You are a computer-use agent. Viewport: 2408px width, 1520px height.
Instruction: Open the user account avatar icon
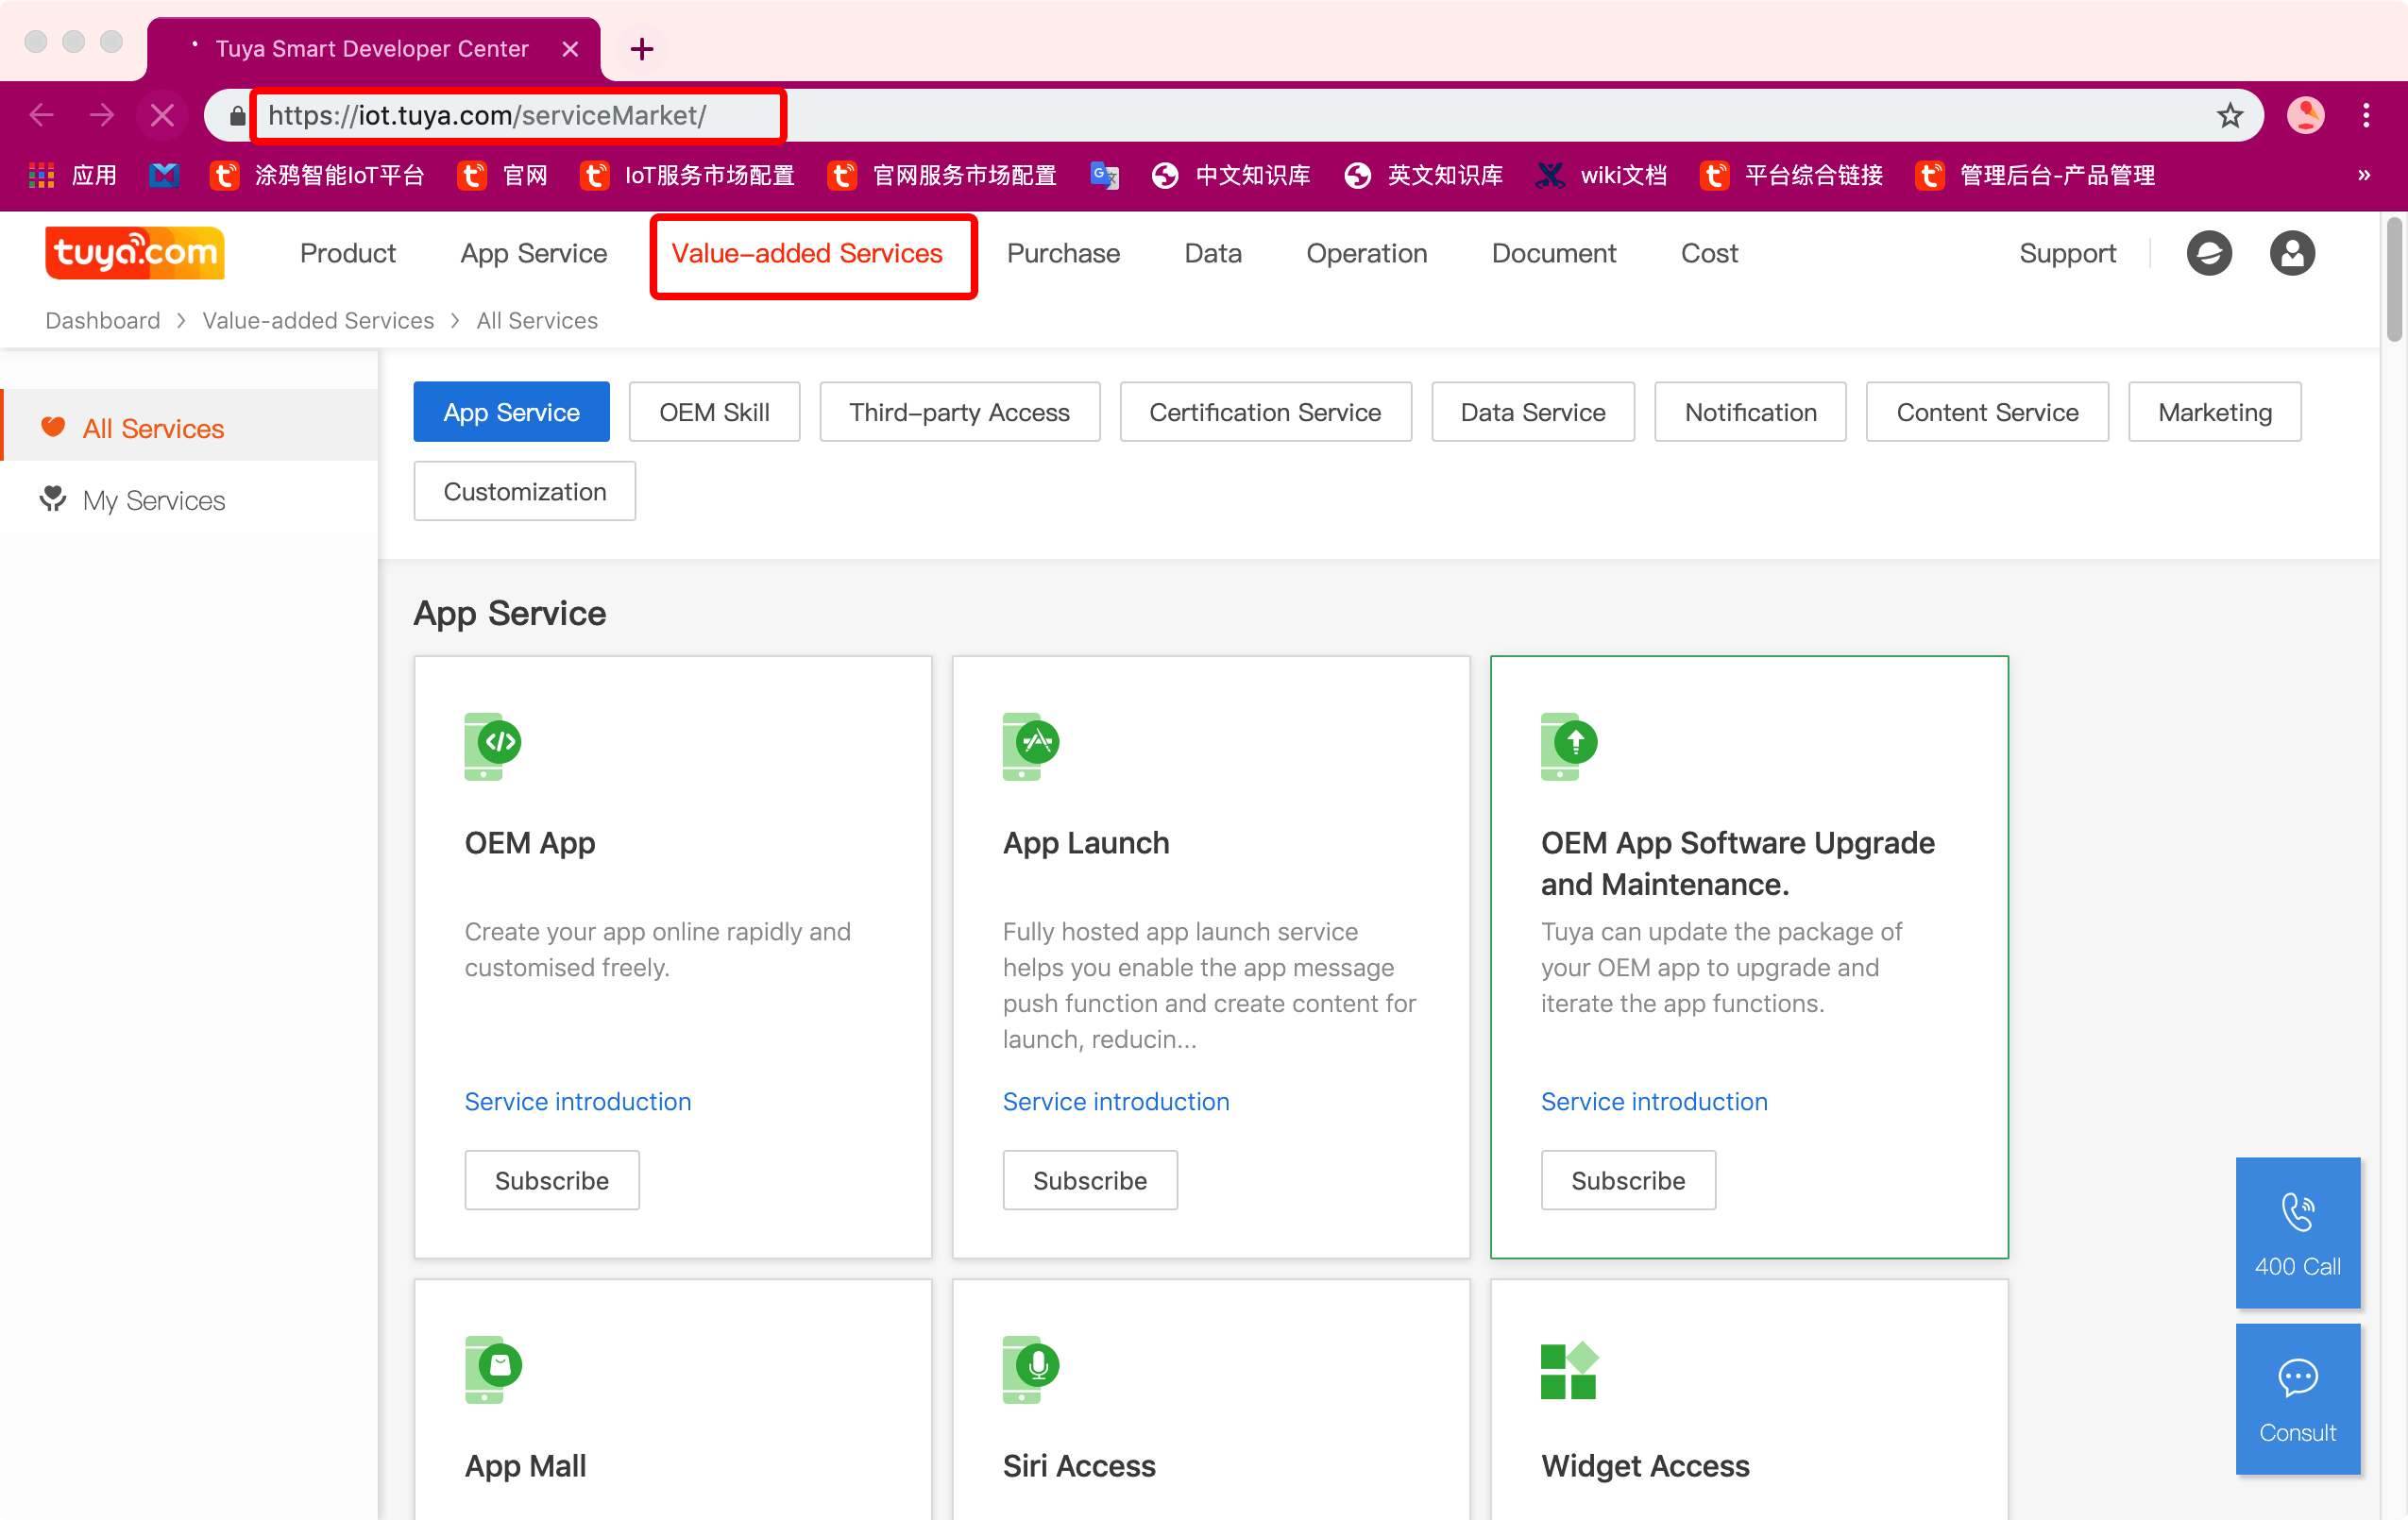click(2292, 253)
